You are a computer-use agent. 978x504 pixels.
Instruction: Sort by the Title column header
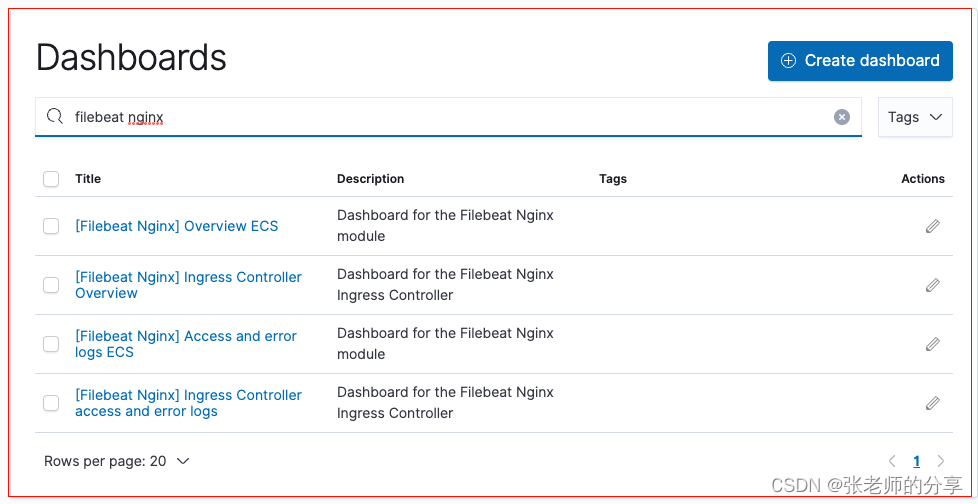tap(88, 179)
